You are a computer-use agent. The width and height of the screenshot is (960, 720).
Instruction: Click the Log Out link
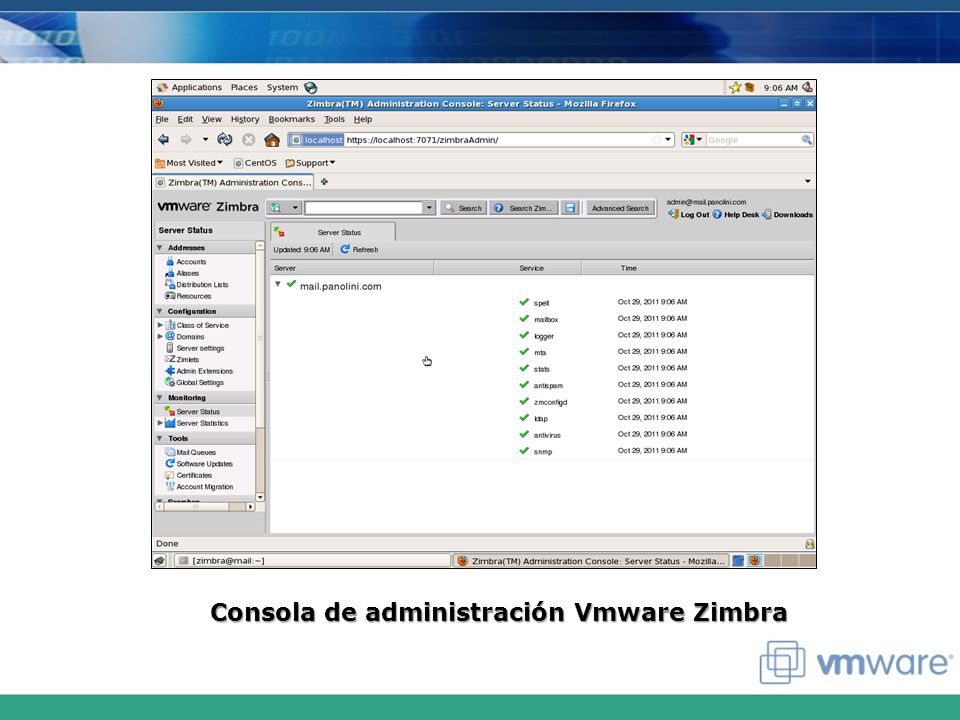pos(688,214)
